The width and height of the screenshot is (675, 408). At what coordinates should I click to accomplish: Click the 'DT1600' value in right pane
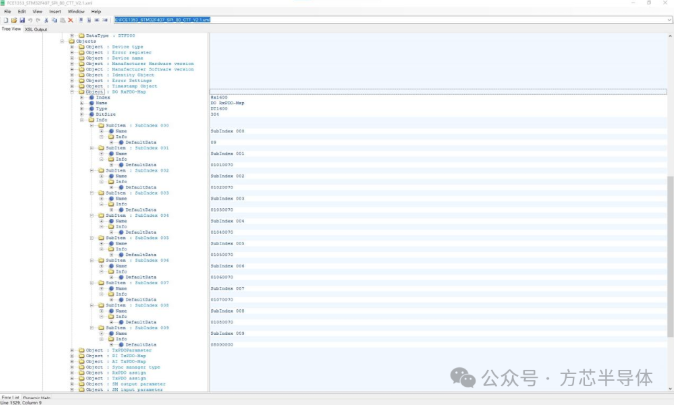click(x=219, y=109)
